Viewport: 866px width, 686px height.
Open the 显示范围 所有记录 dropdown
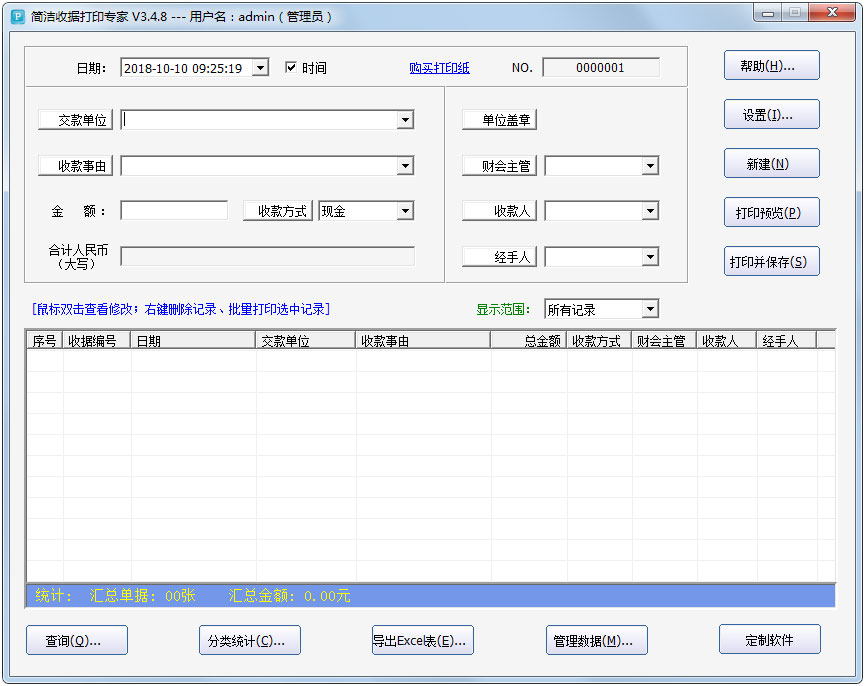coord(650,309)
